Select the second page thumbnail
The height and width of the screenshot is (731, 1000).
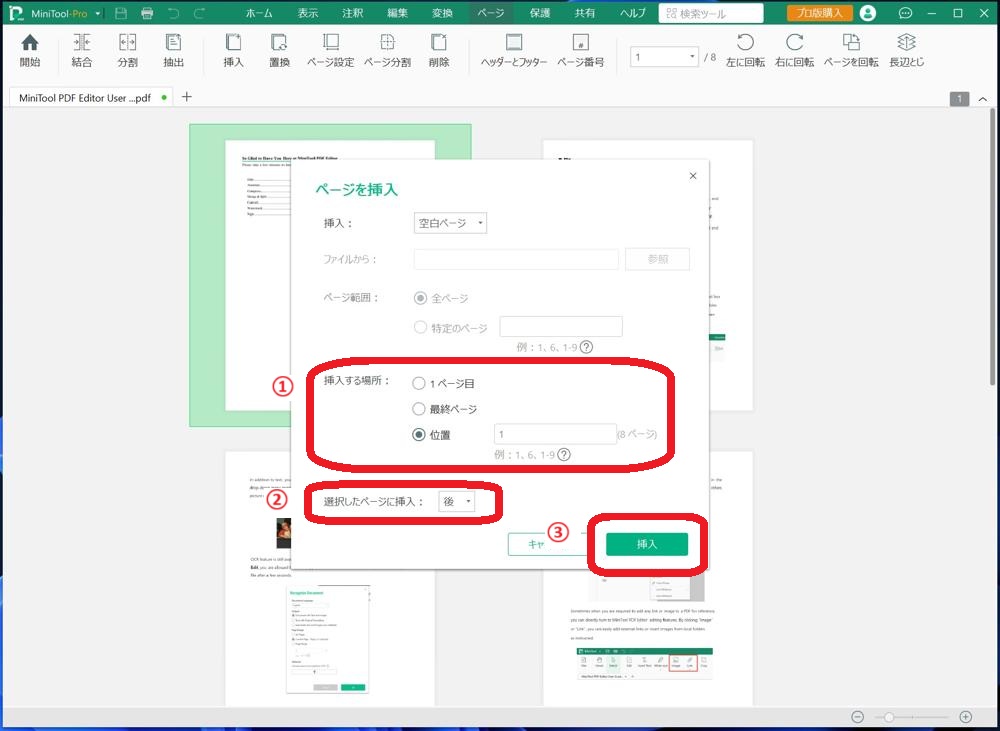click(647, 276)
